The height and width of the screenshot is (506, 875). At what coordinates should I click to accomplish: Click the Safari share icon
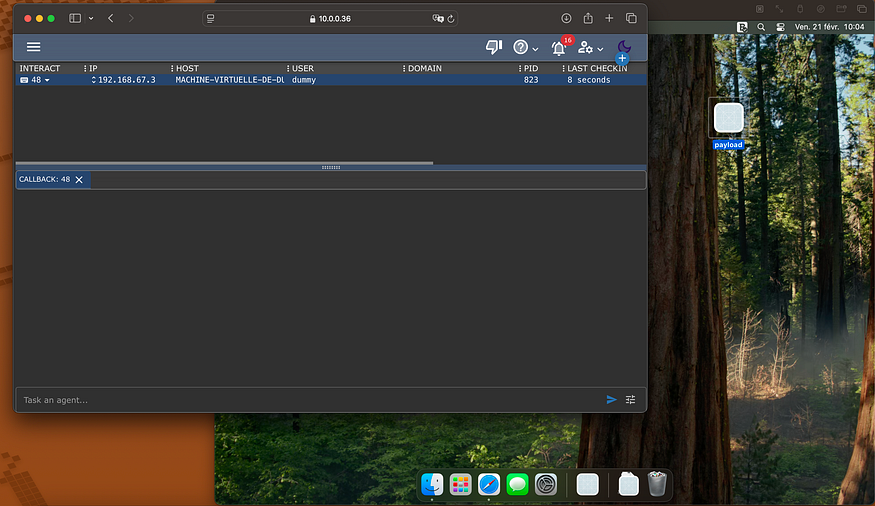pos(588,18)
